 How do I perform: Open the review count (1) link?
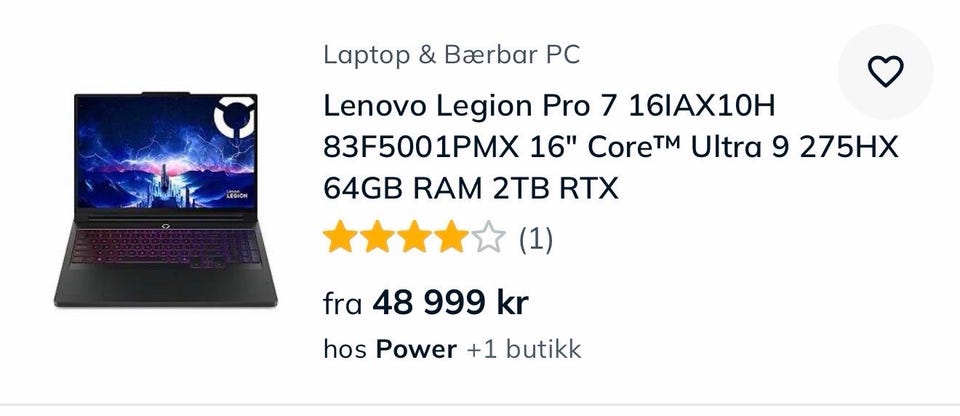pyautogui.click(x=536, y=239)
